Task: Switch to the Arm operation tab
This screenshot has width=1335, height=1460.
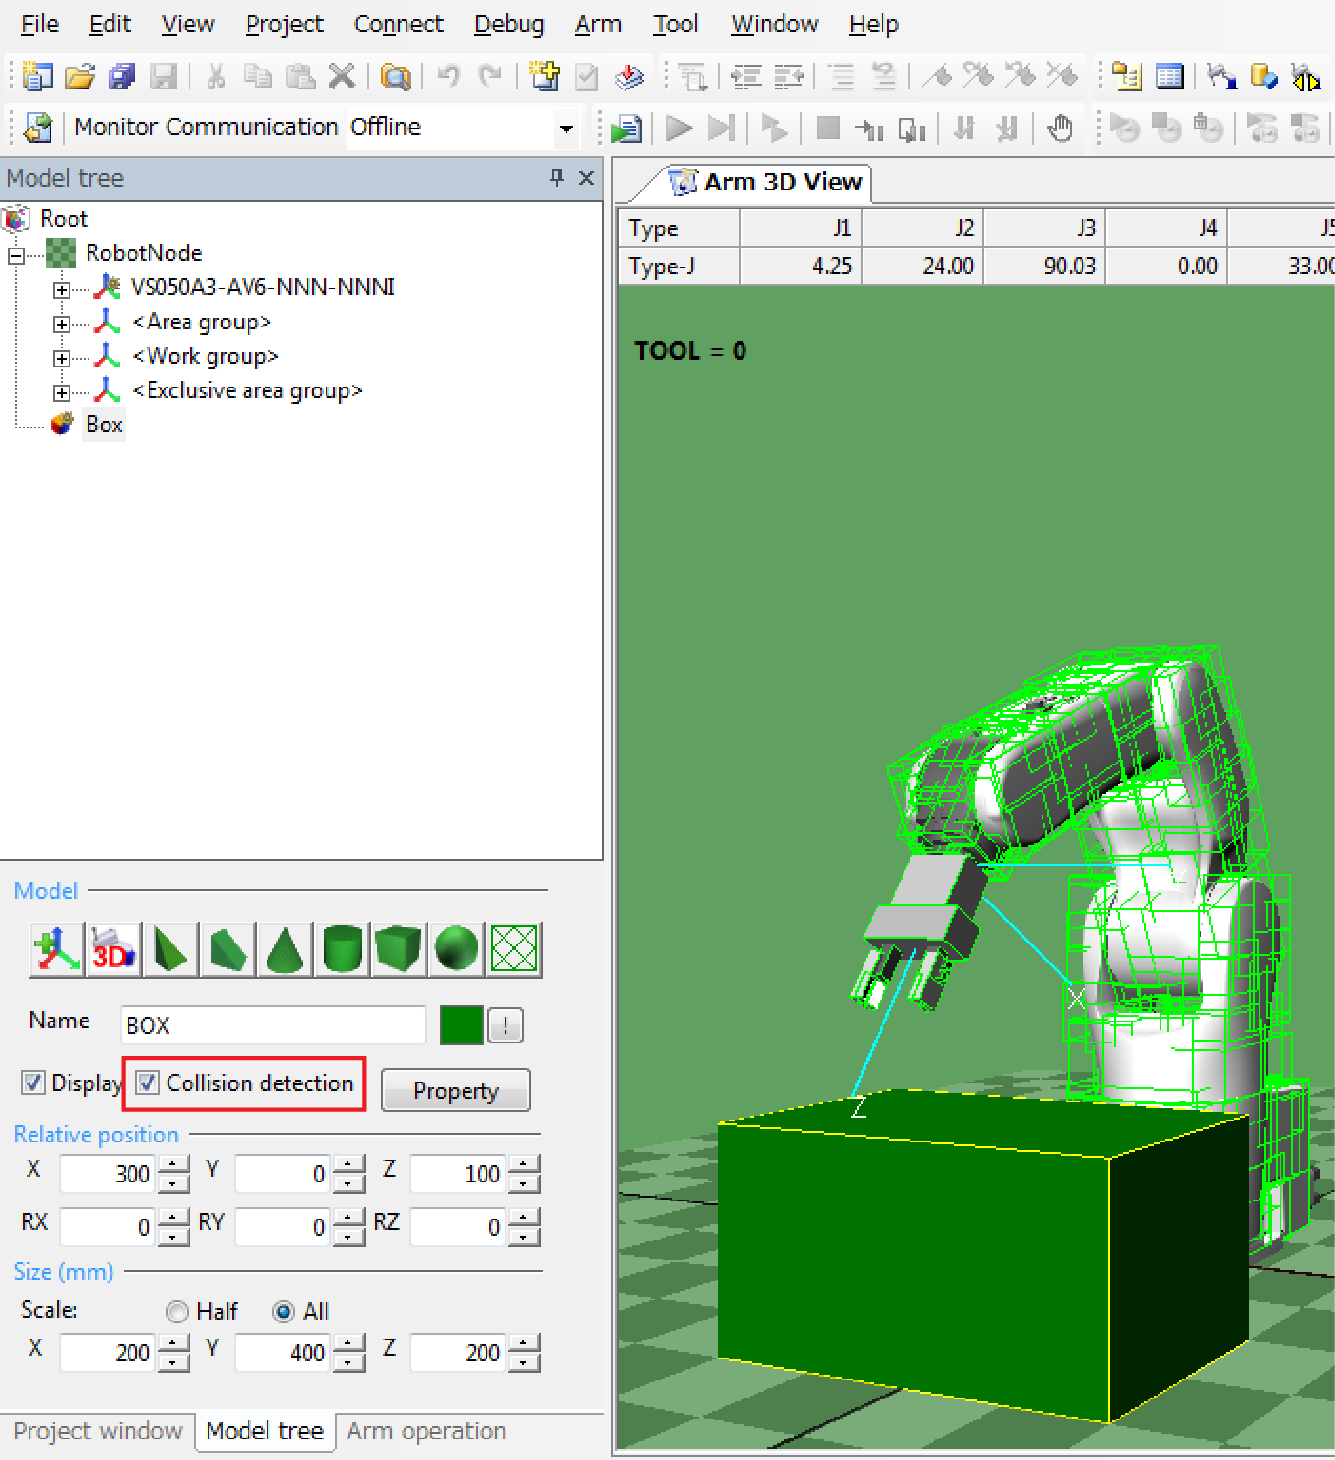Action: pos(426,1431)
